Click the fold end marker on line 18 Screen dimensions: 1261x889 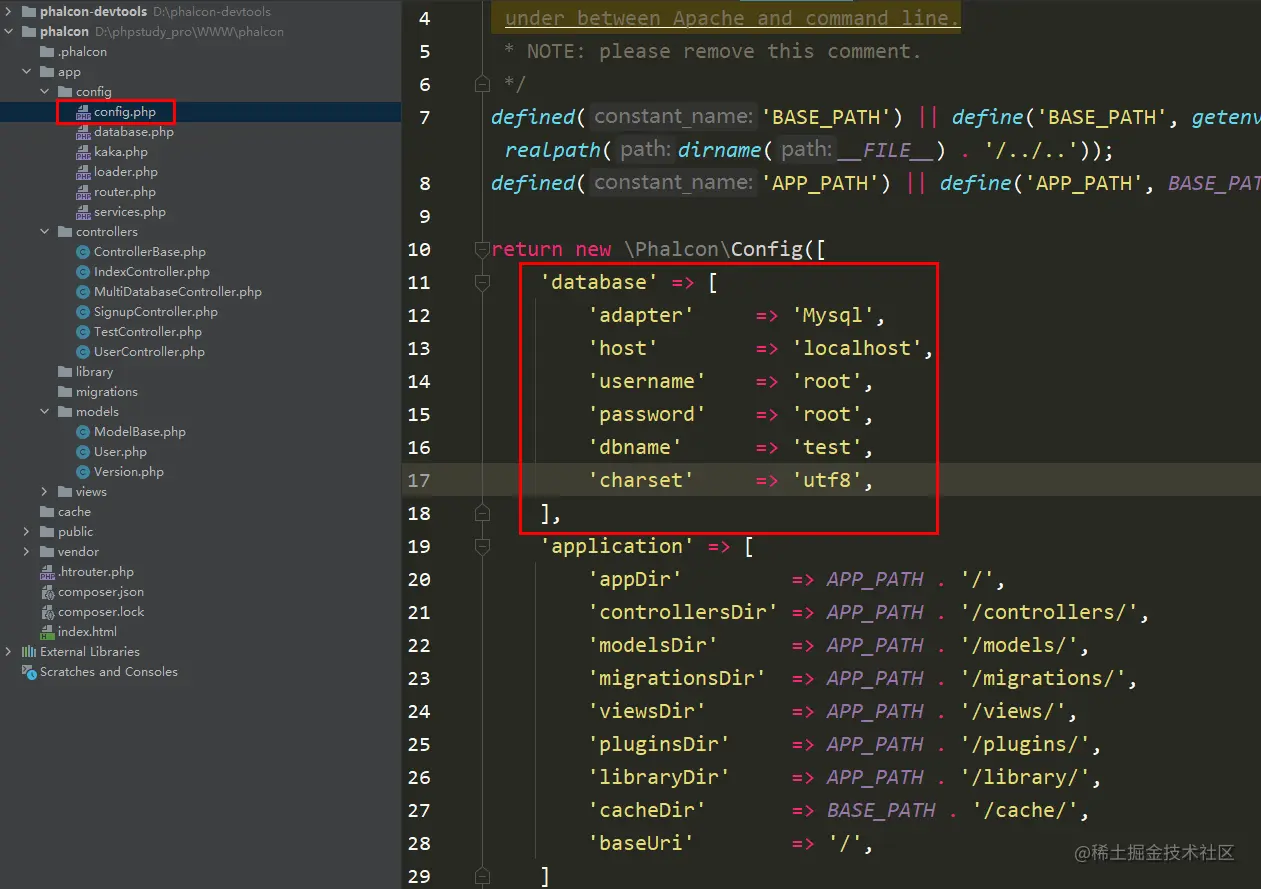[482, 514]
